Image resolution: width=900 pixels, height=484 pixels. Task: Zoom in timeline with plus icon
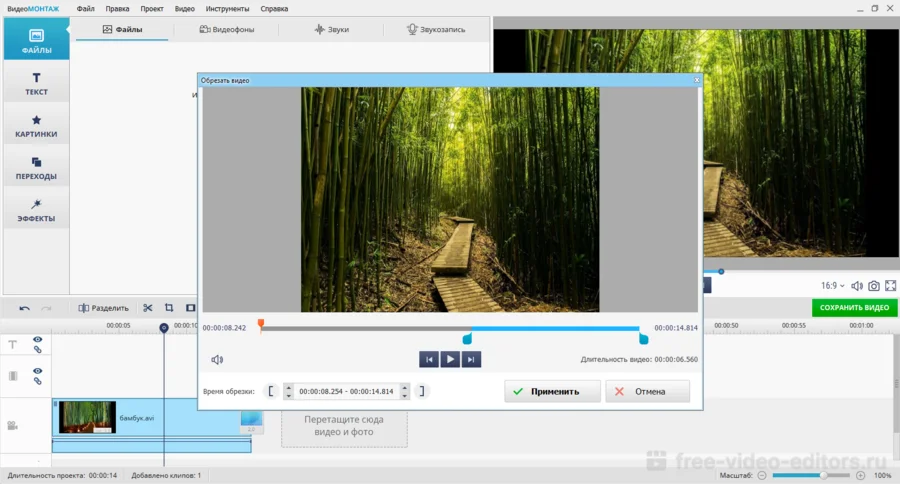point(860,475)
